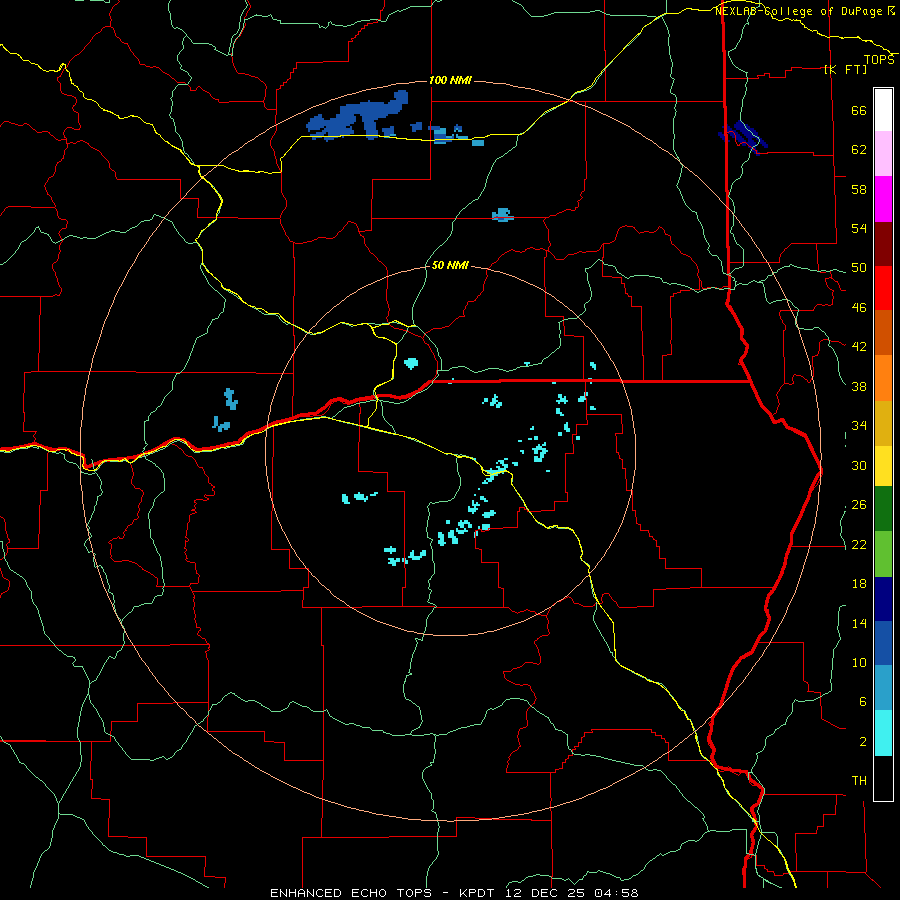Screen dimensions: 900x900
Task: Click the bright red legend swatch
Action: 883,288
